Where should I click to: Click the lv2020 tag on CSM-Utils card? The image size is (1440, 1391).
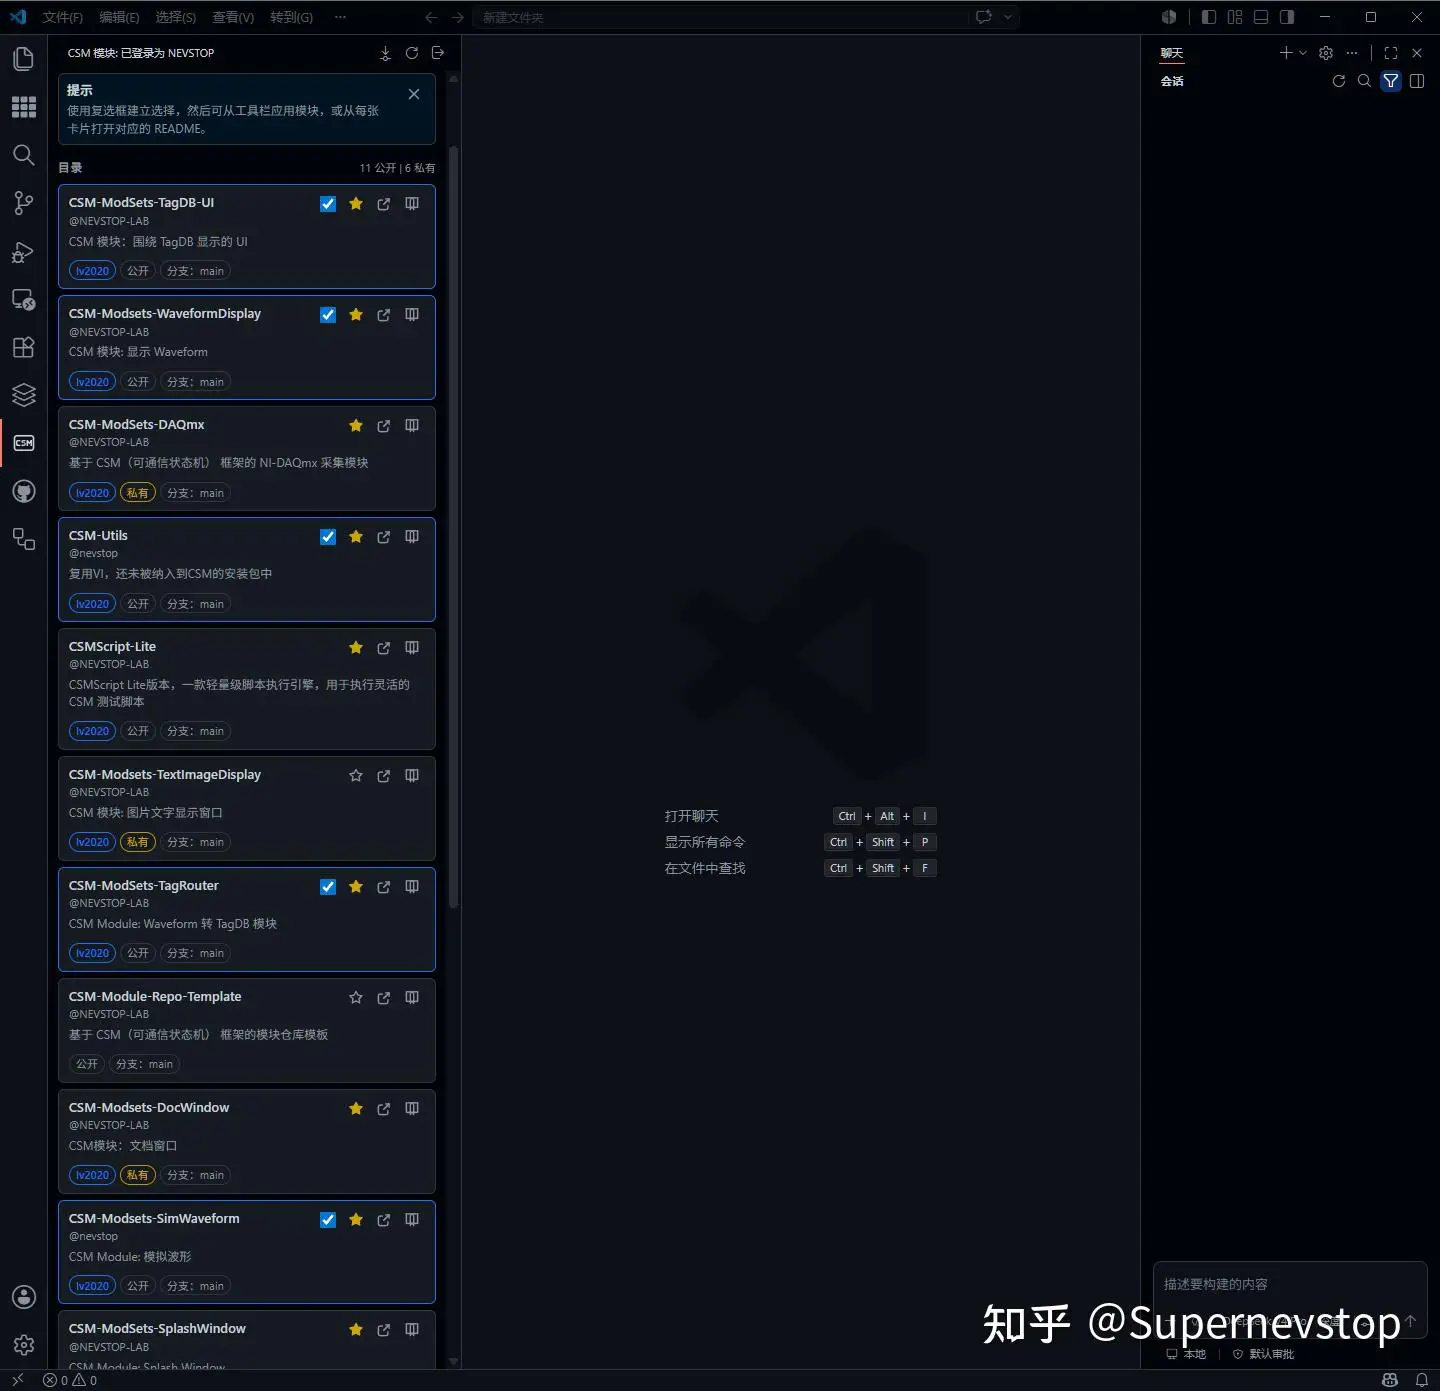[x=92, y=604]
